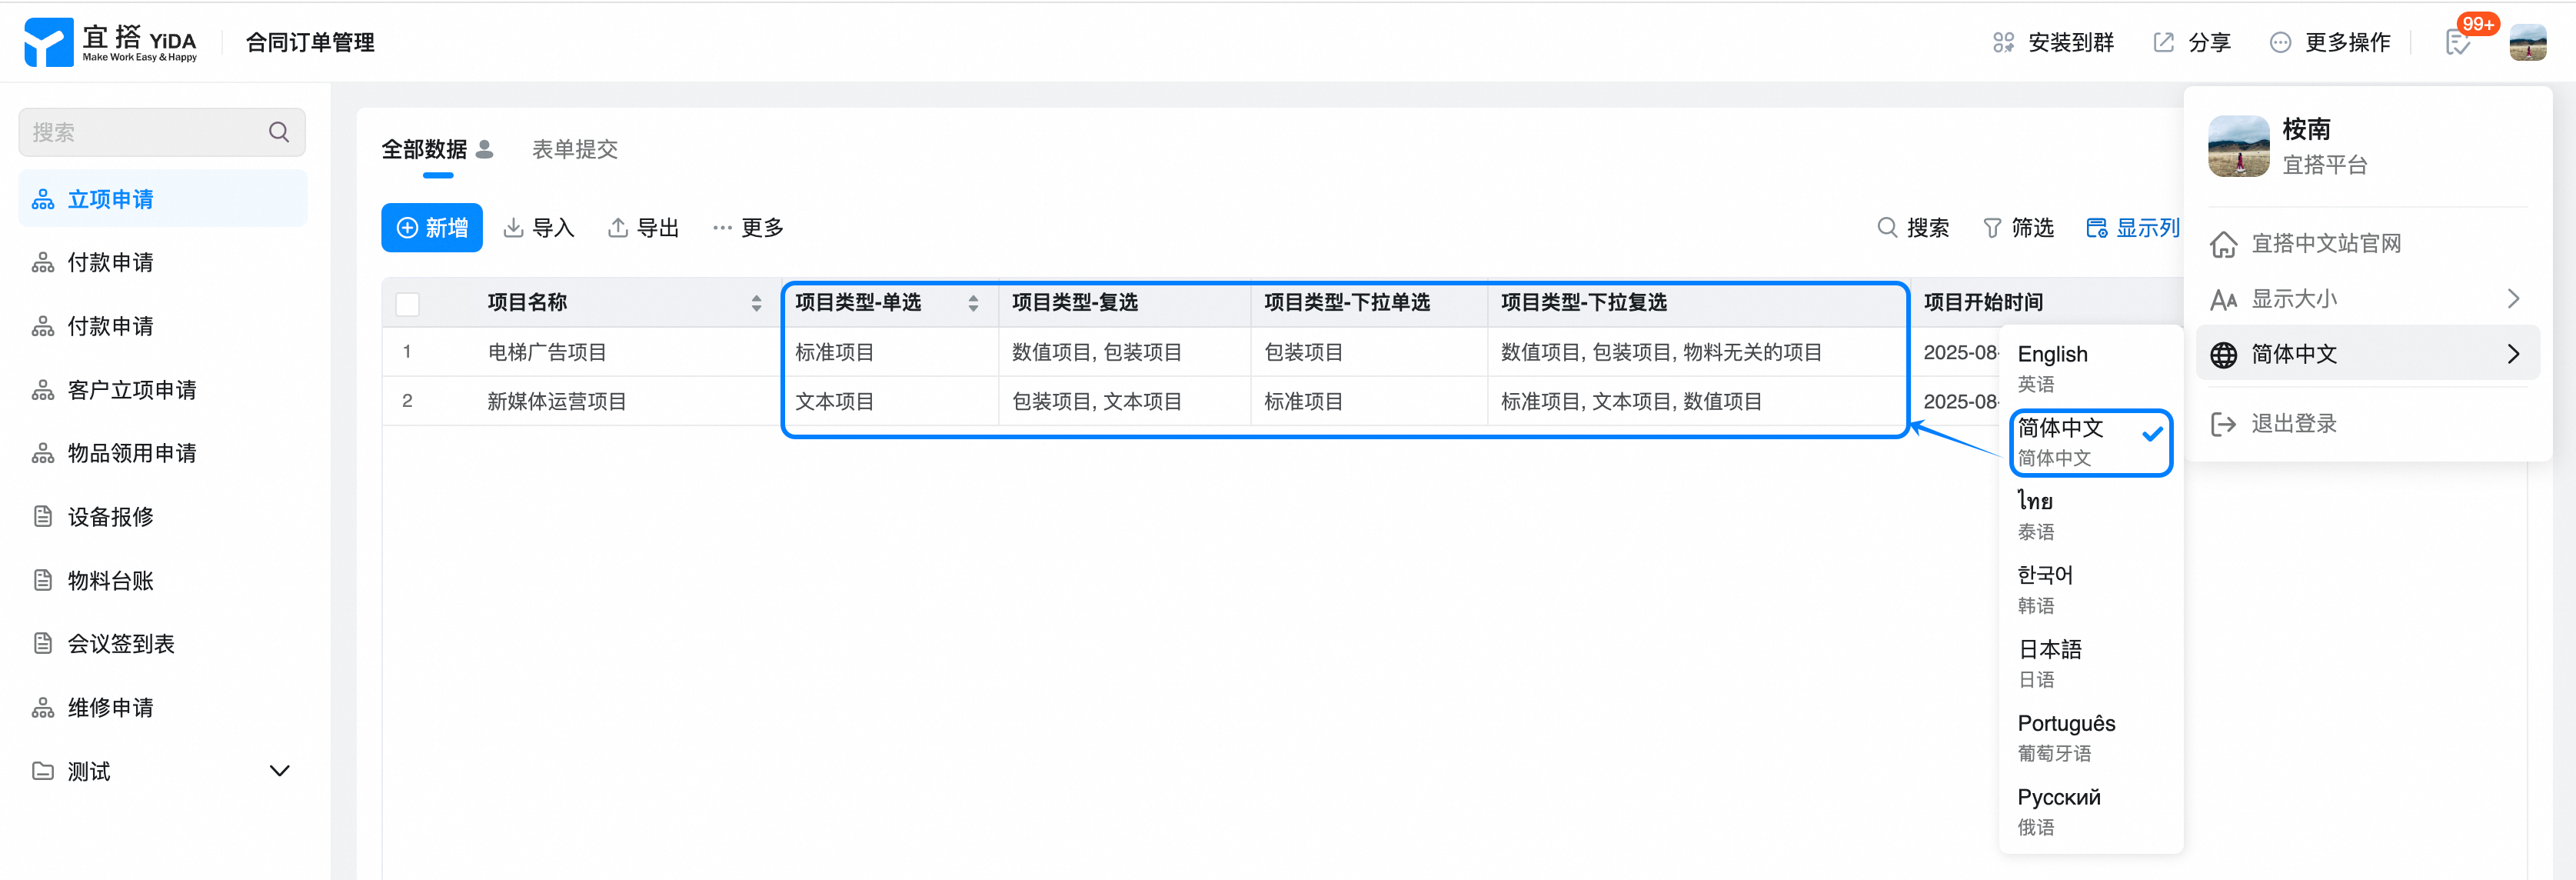This screenshot has height=880, width=2576.
Task: Click the 筛选 filter funnel icon
Action: click(x=1992, y=228)
